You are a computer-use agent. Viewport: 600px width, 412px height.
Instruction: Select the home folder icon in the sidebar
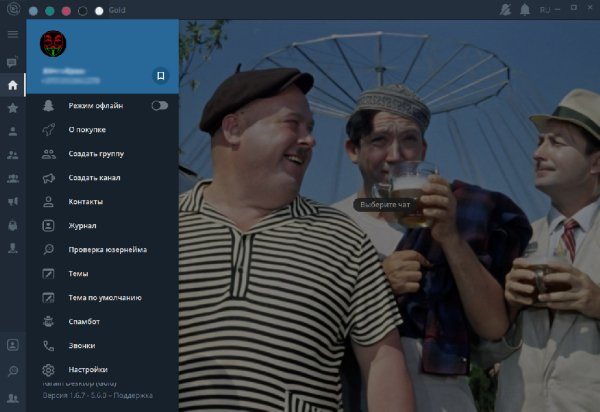point(13,85)
